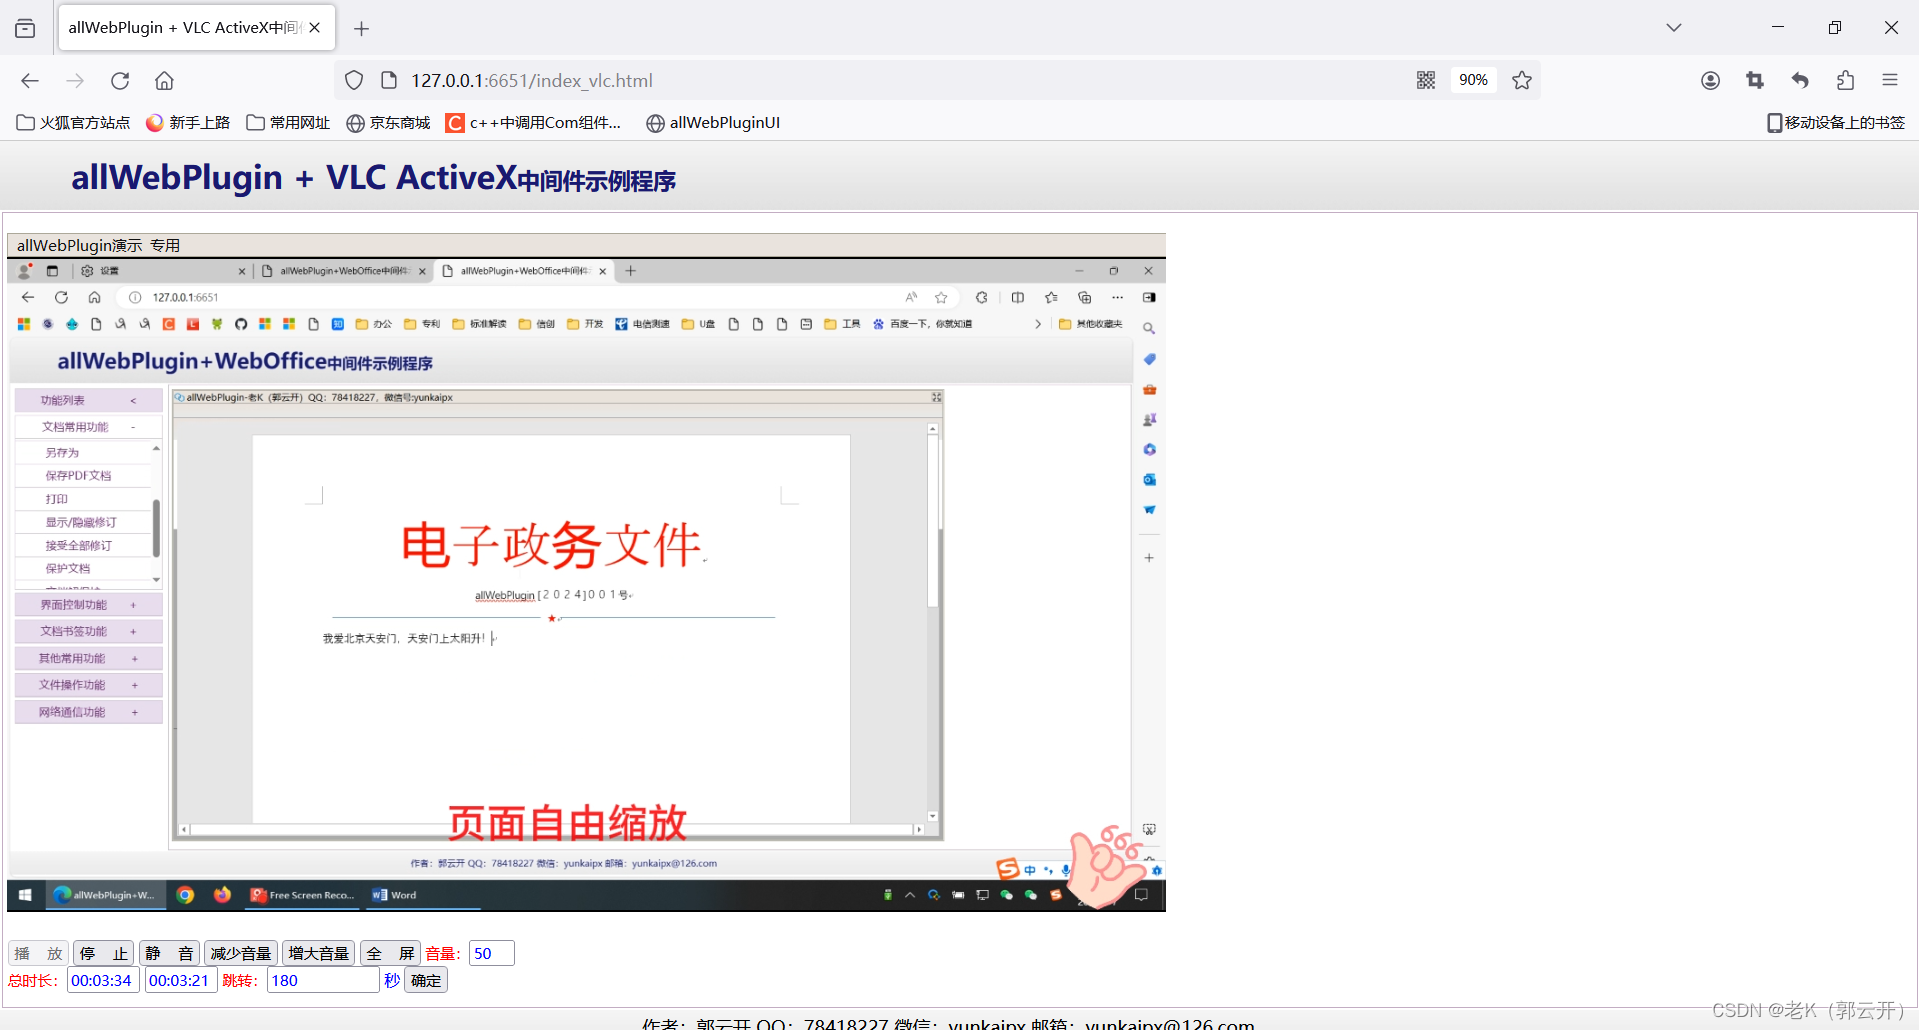
Task: Close the allWebPlugin + VLC ActiveX tab
Action: coord(315,28)
